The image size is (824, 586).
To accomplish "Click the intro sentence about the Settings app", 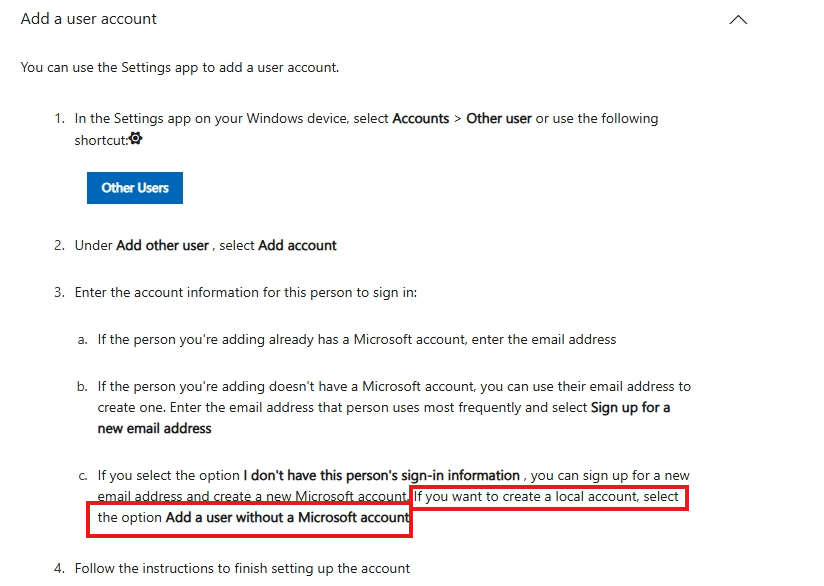I will [180, 68].
